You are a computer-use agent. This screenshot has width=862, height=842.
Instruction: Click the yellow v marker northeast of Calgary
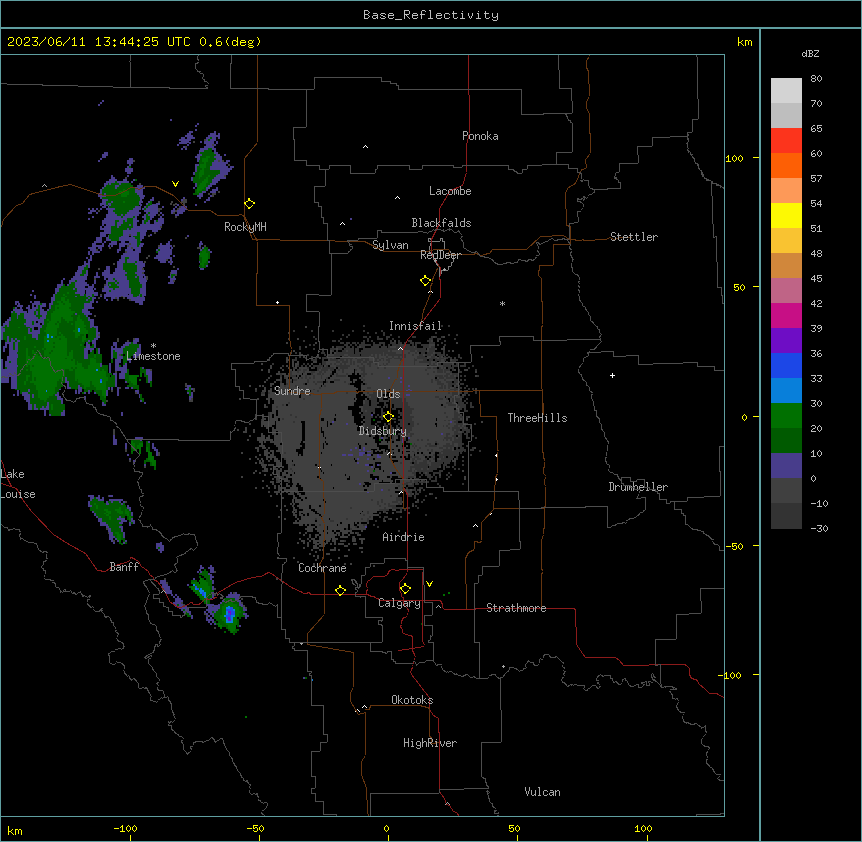click(x=429, y=584)
